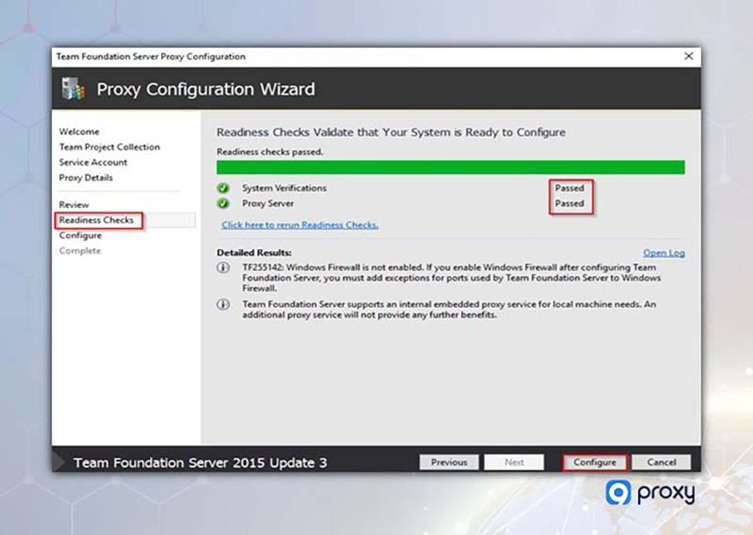
Task: Open Log link in Detailed Results
Action: [663, 253]
